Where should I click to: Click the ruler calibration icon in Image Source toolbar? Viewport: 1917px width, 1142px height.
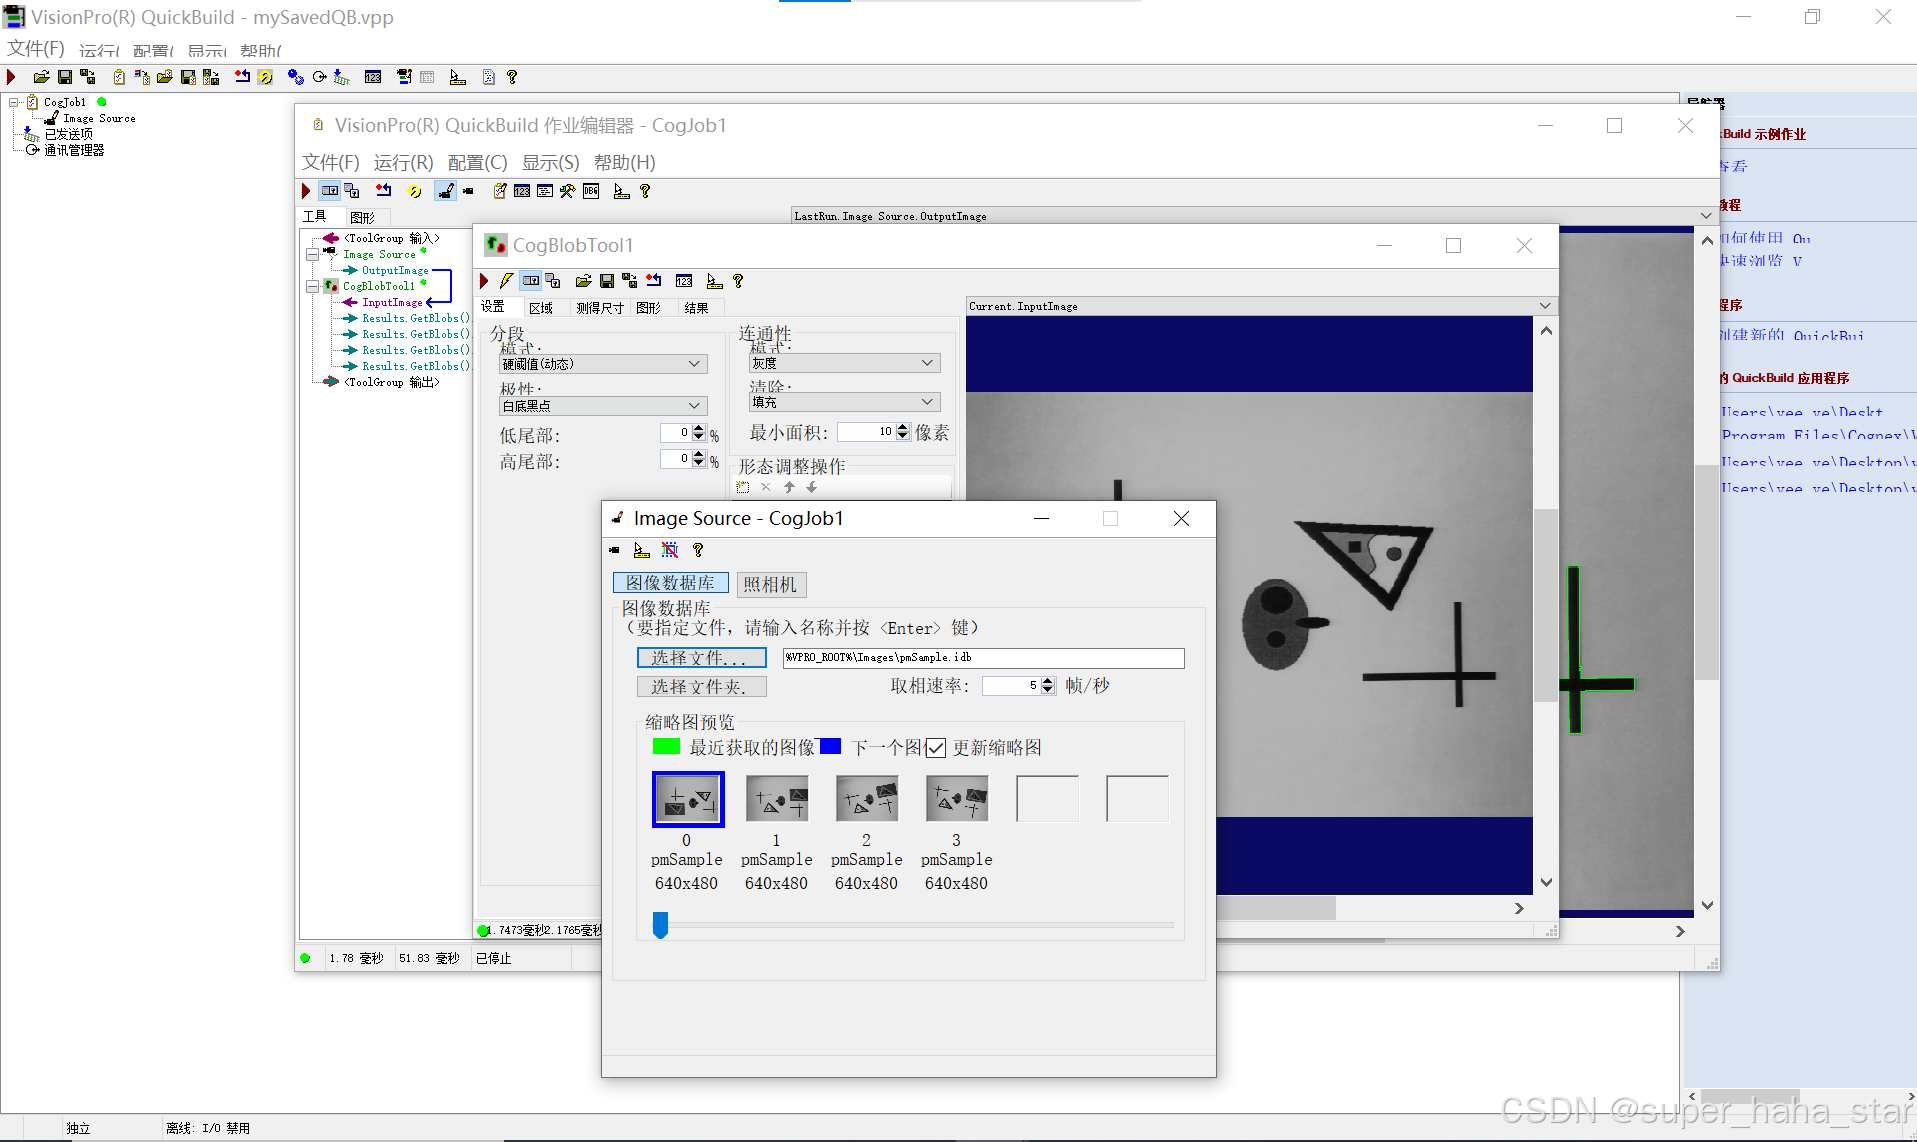click(x=642, y=550)
